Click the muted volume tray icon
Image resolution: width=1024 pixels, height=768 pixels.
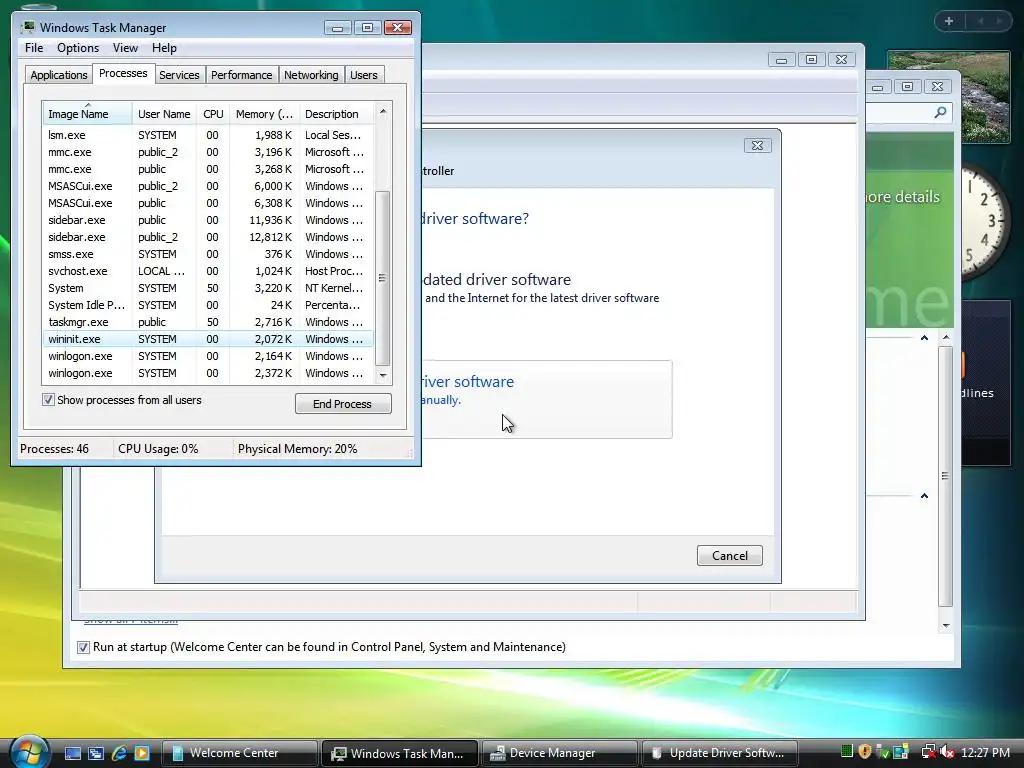point(947,752)
